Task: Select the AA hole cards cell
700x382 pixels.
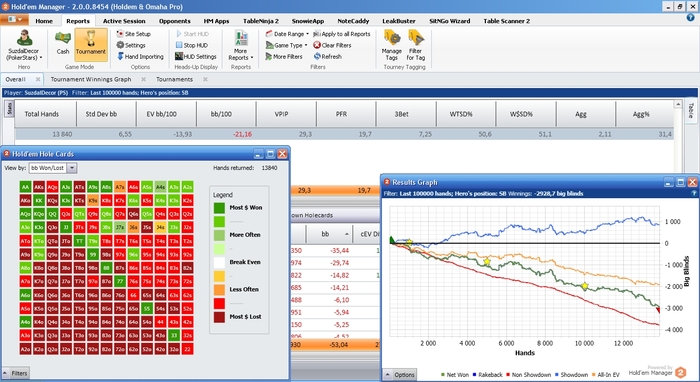Action: click(25, 187)
